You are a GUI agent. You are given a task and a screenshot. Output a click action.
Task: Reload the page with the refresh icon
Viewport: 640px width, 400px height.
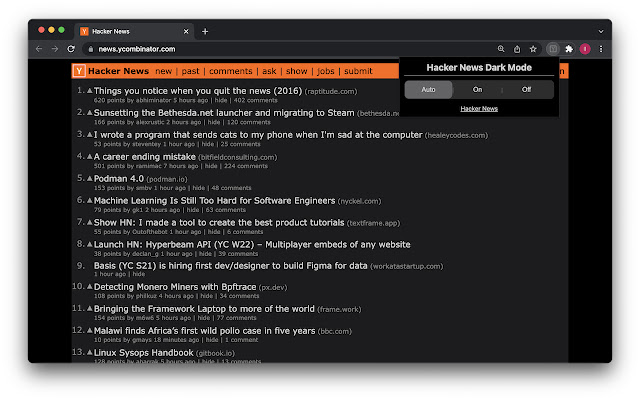tap(71, 49)
